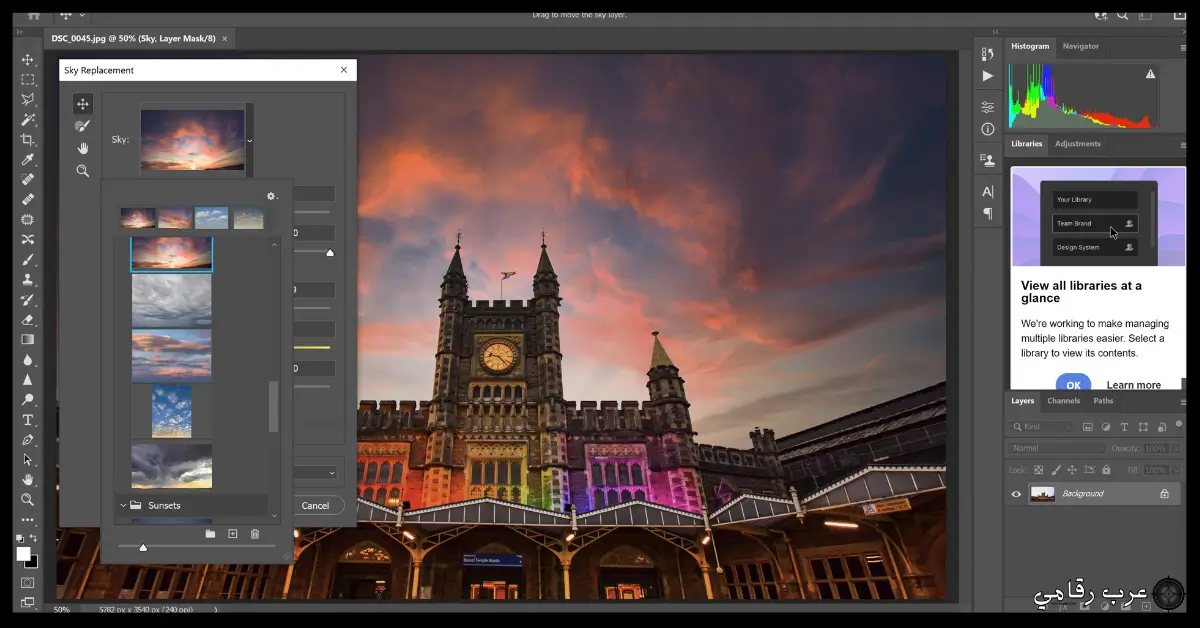Create new sky preset with plus icon
The image size is (1200, 628).
(233, 534)
